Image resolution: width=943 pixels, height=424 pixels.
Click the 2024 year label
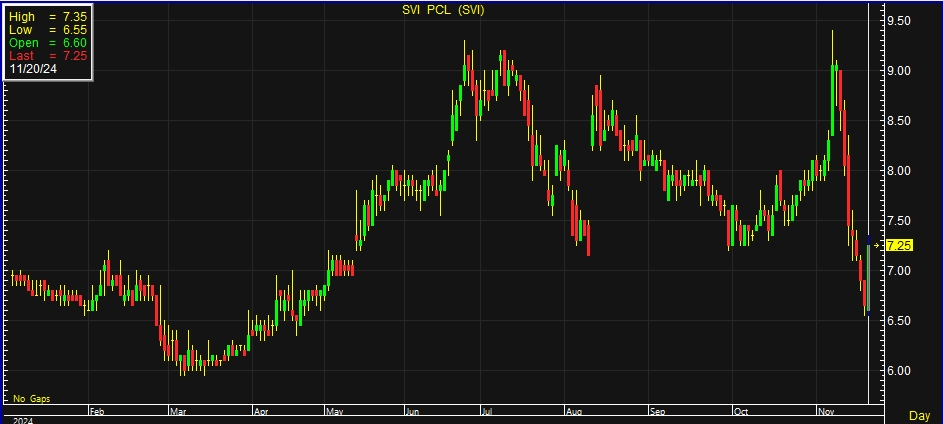(22, 420)
